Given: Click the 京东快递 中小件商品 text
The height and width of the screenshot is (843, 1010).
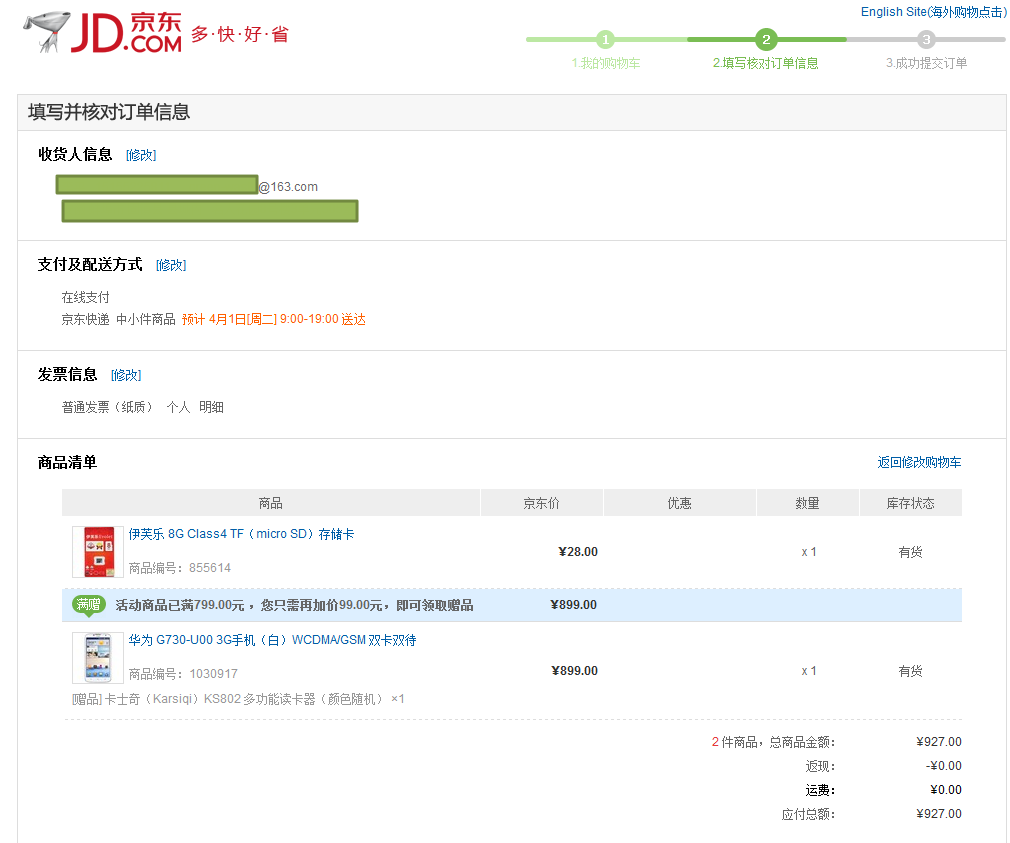Looking at the screenshot, I should (119, 319).
